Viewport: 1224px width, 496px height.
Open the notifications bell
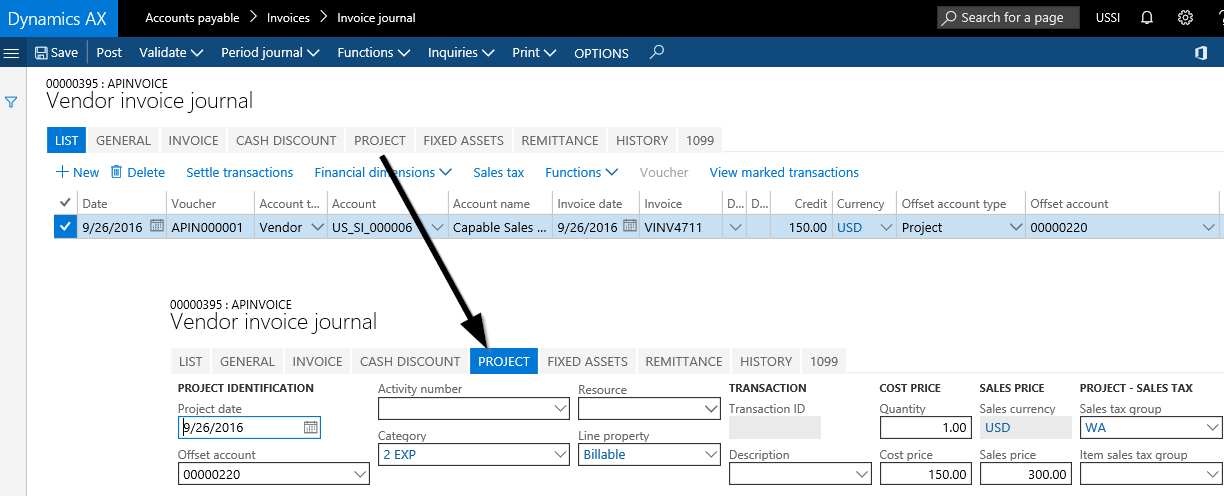[x=1147, y=18]
